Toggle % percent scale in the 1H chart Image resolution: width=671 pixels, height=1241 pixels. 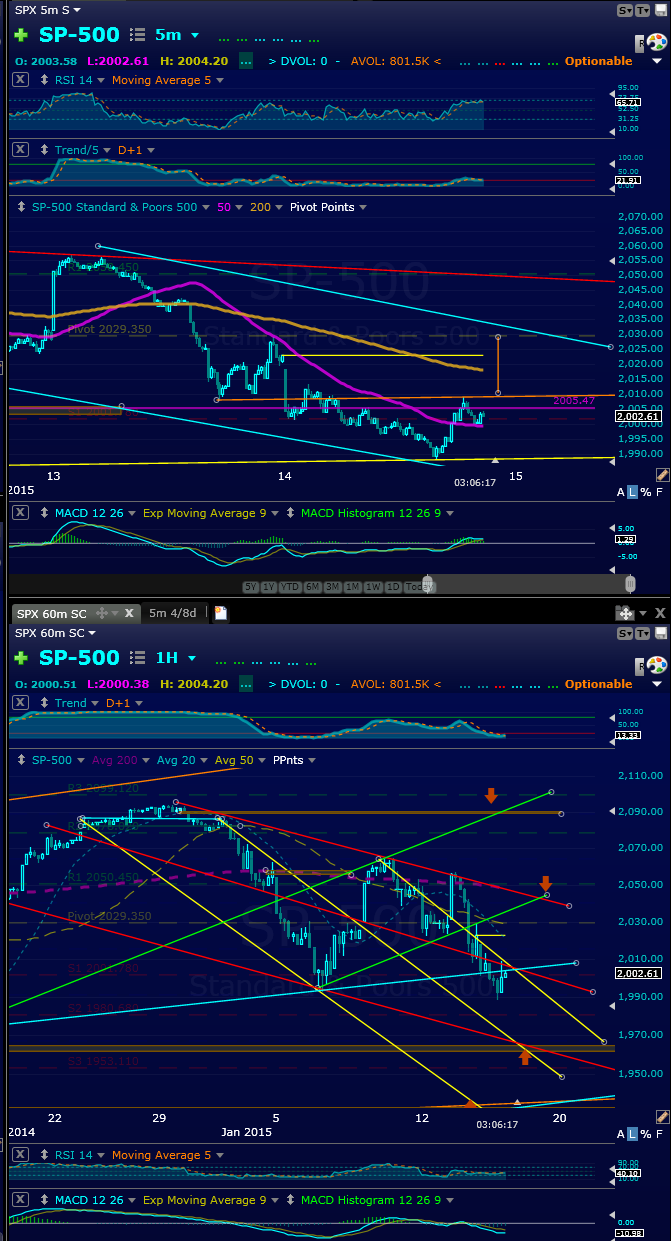tap(645, 1133)
